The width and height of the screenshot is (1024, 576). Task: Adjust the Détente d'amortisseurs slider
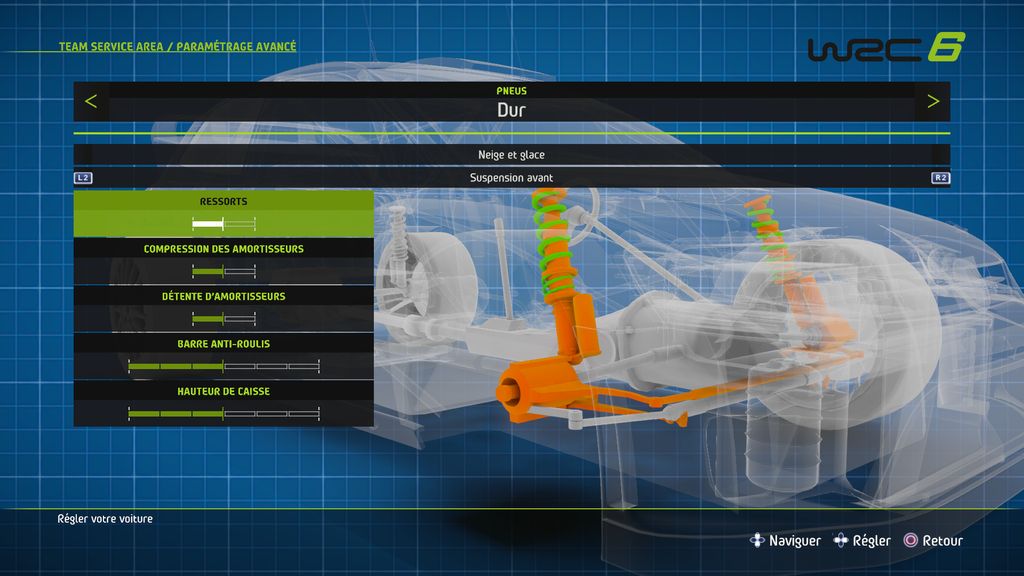[x=223, y=319]
